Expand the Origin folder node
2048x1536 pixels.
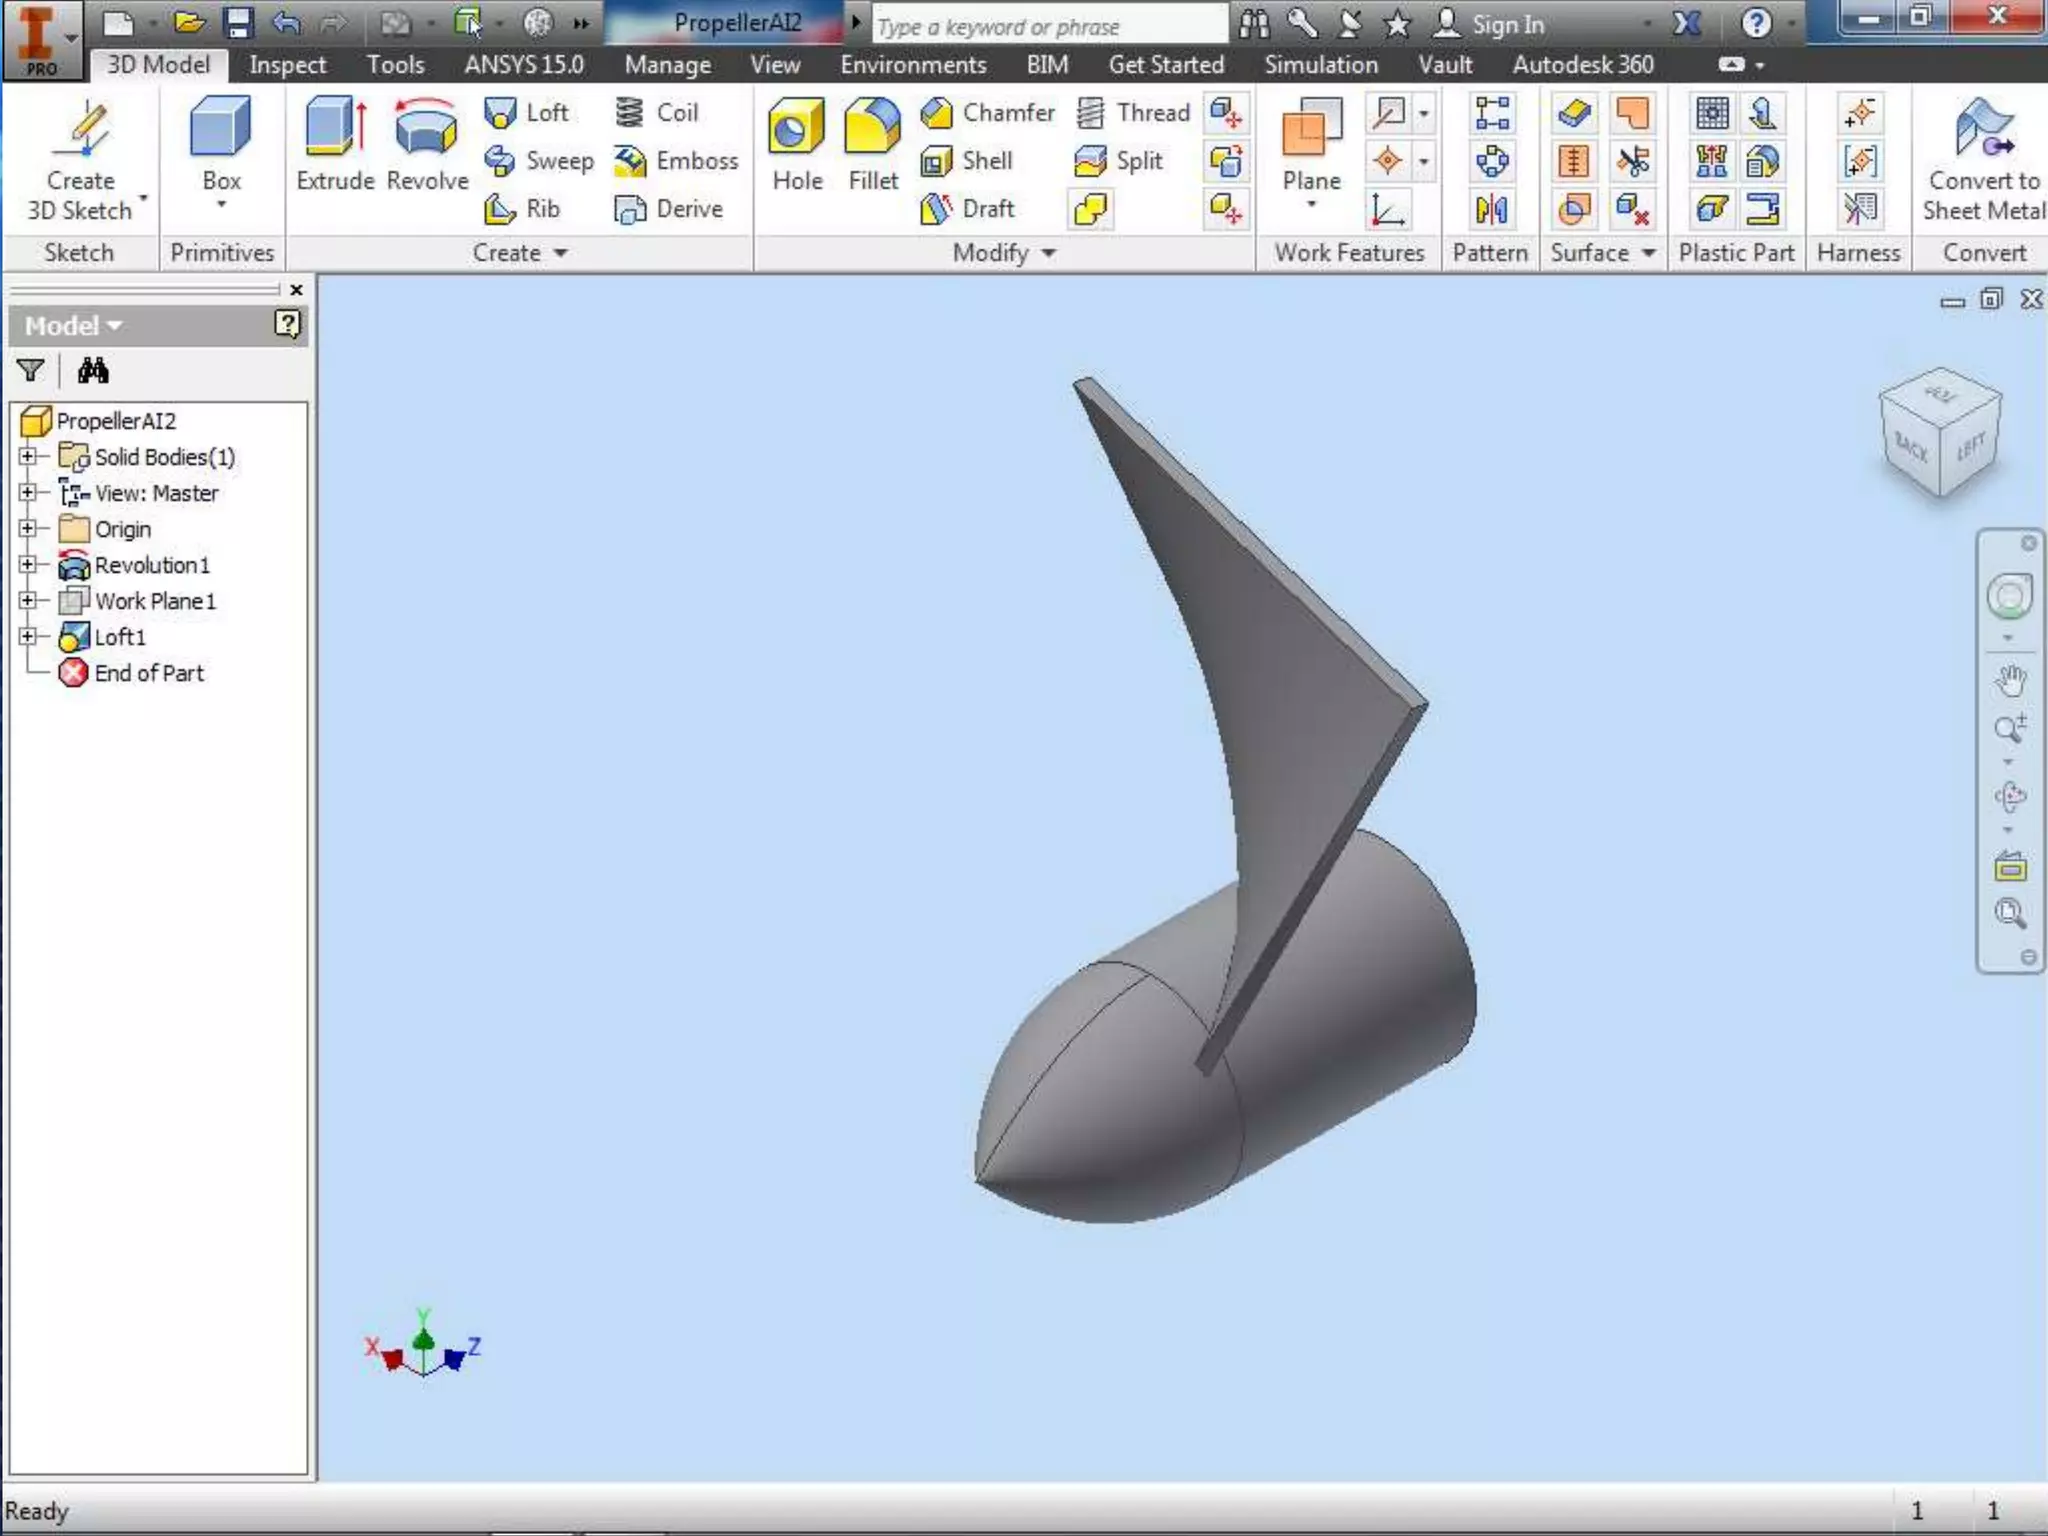[x=28, y=528]
